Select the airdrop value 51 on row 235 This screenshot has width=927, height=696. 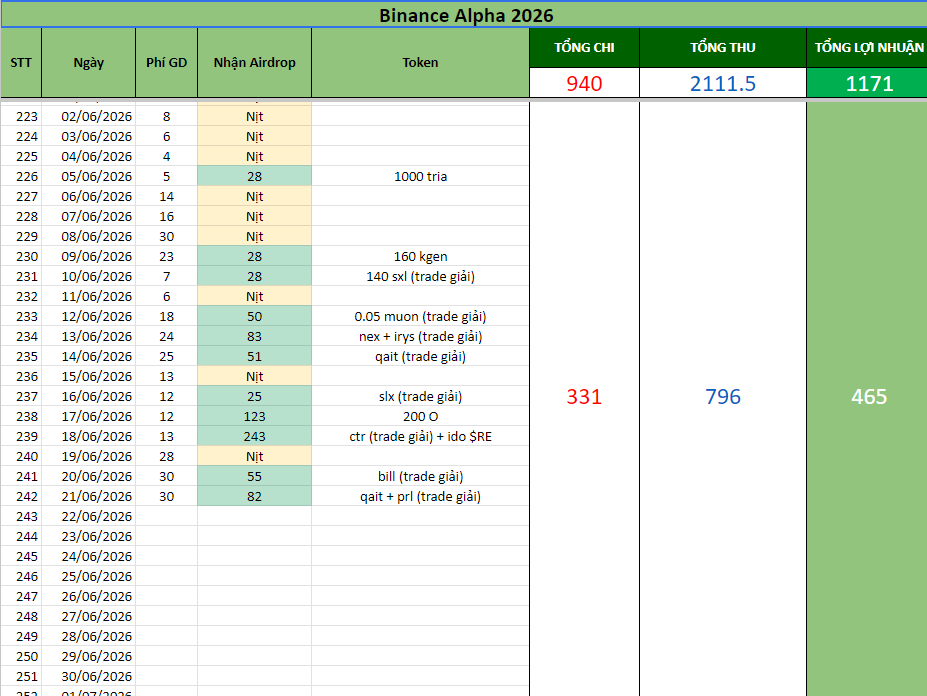[255, 356]
